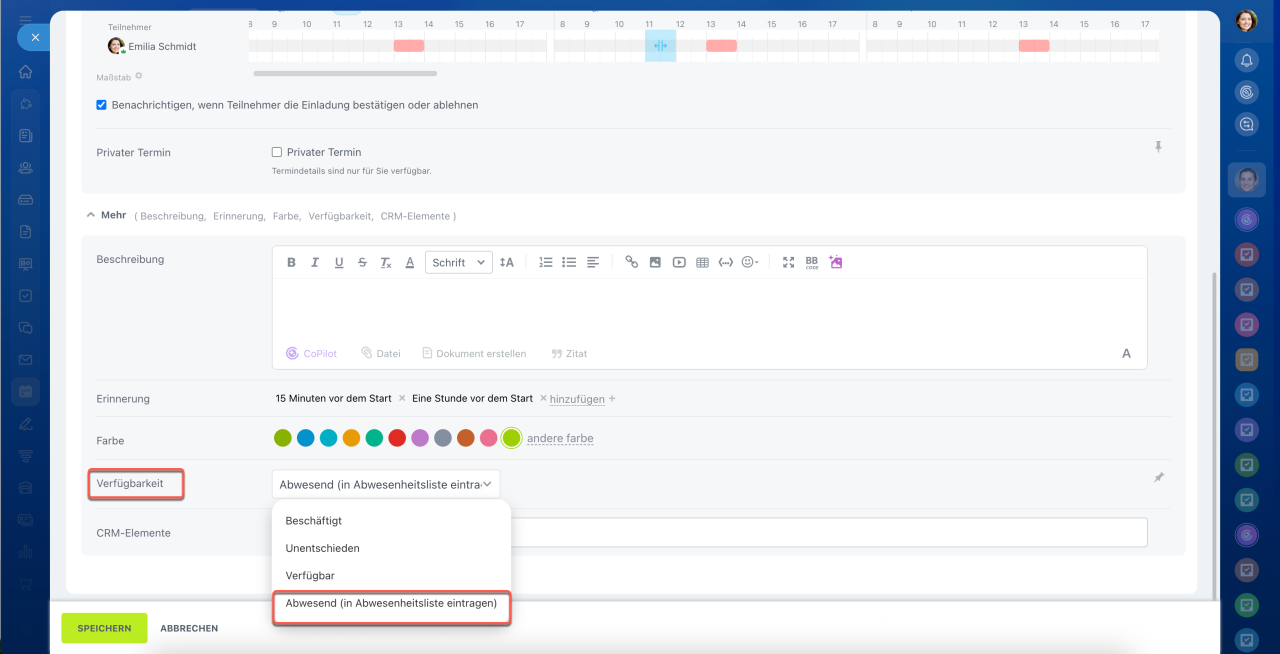Image resolution: width=1280 pixels, height=654 pixels.
Task: Enable the Privater Termin checkbox
Action: pos(277,152)
